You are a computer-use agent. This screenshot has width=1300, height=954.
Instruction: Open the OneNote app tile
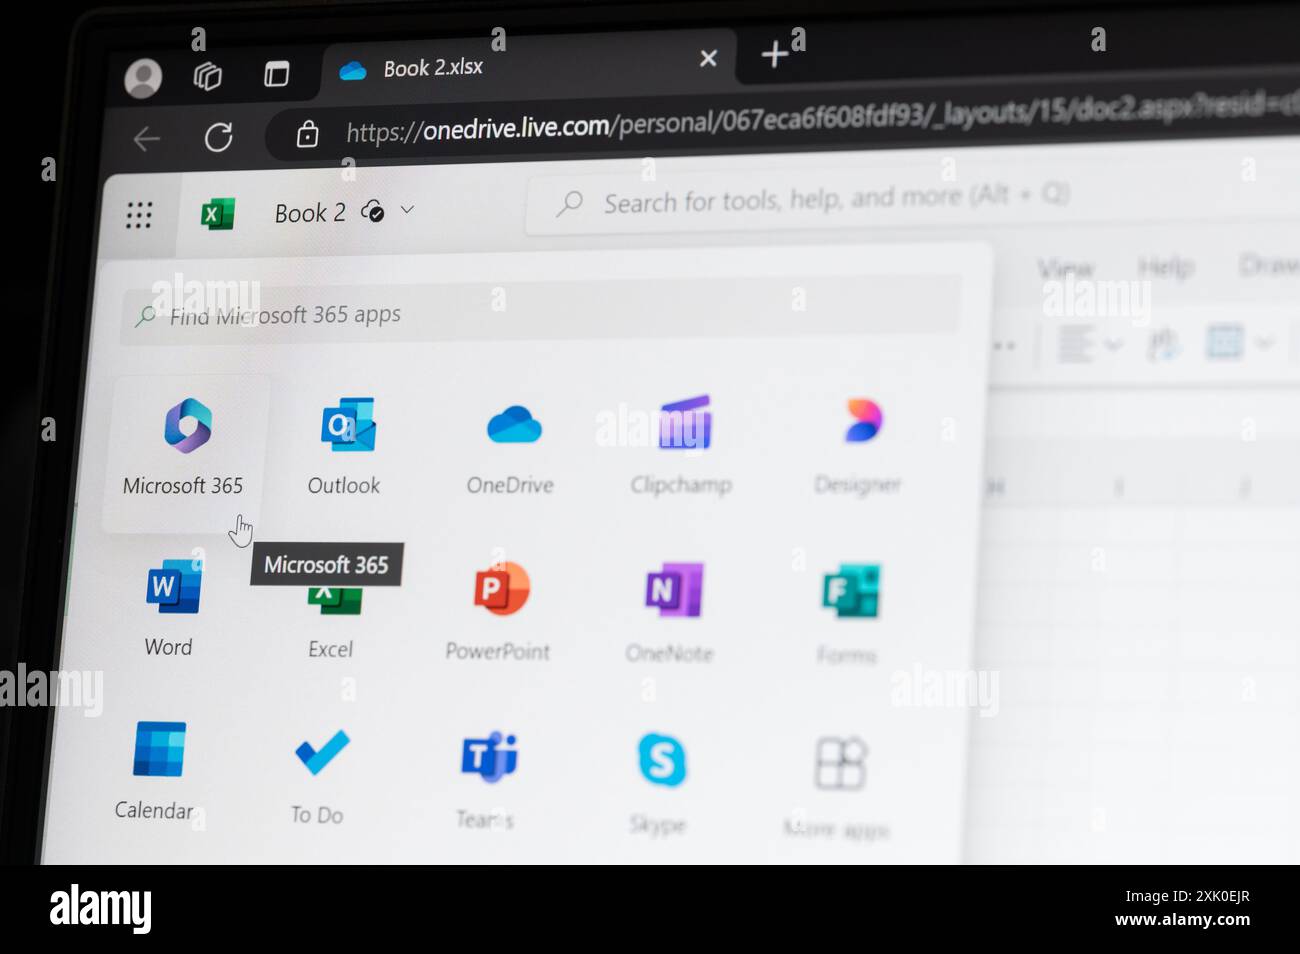[671, 614]
